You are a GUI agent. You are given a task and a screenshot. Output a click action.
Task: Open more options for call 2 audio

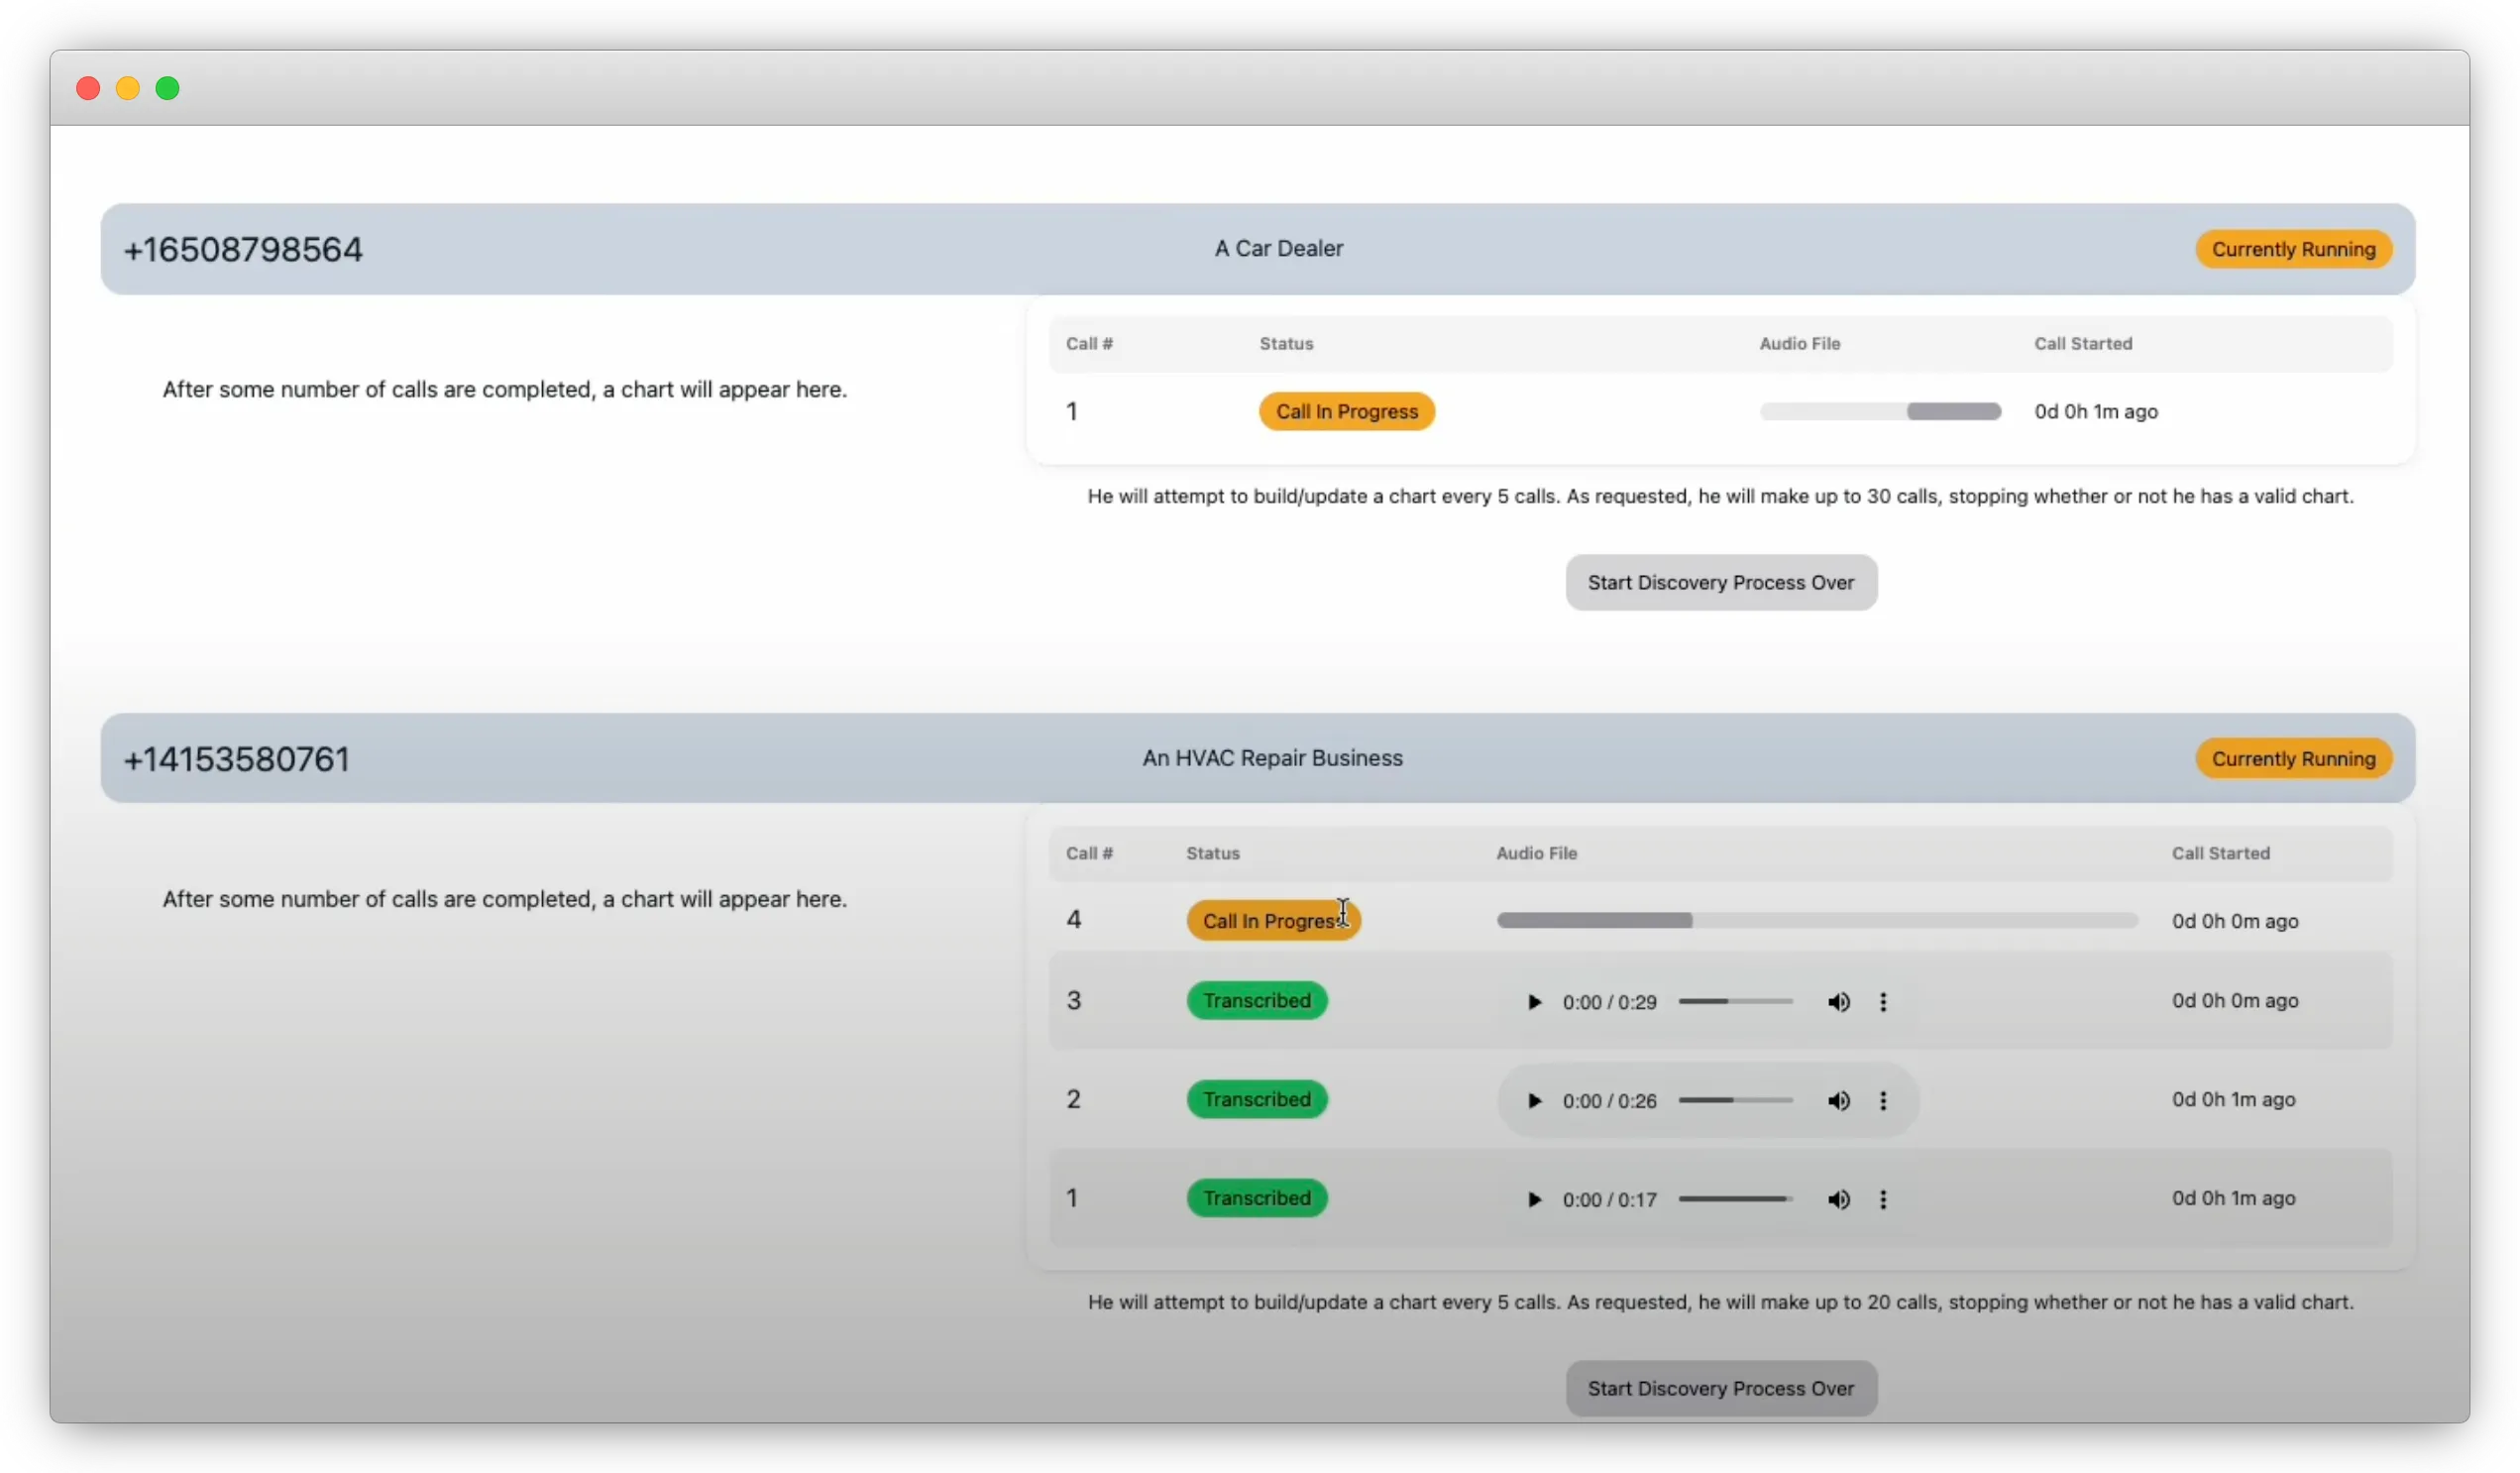pyautogui.click(x=1883, y=1101)
